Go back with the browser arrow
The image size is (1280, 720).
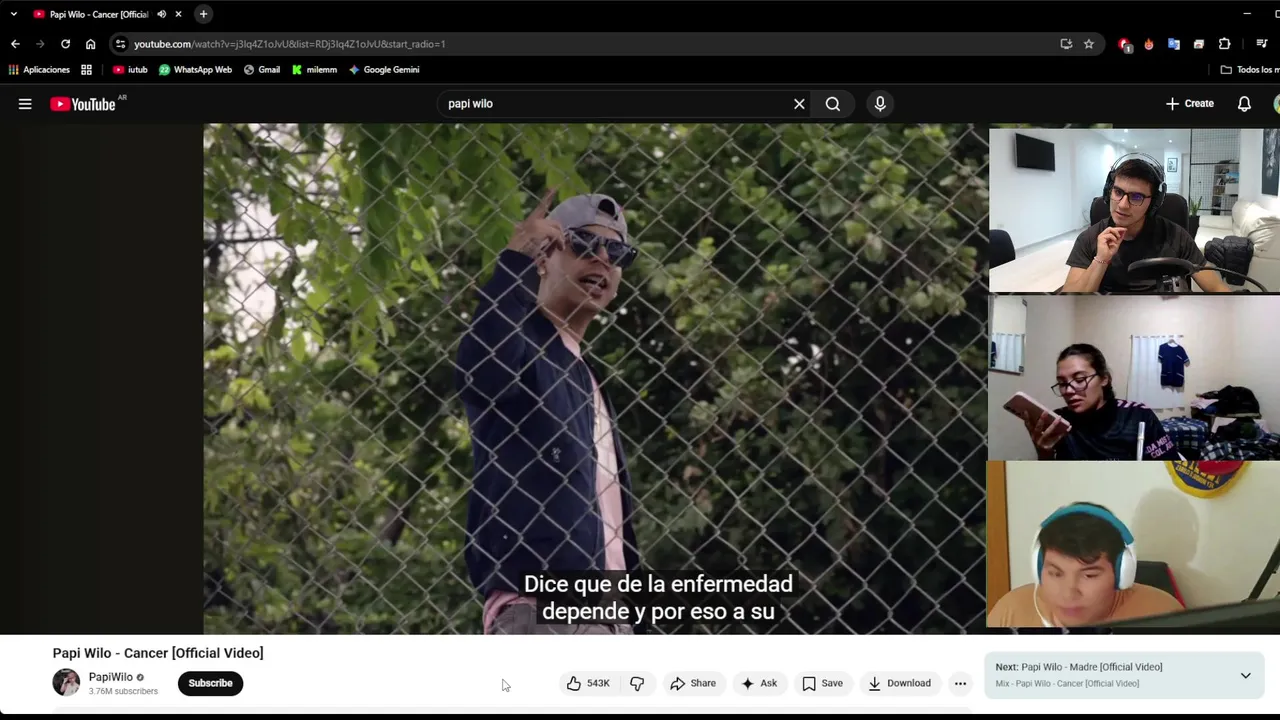tap(15, 44)
